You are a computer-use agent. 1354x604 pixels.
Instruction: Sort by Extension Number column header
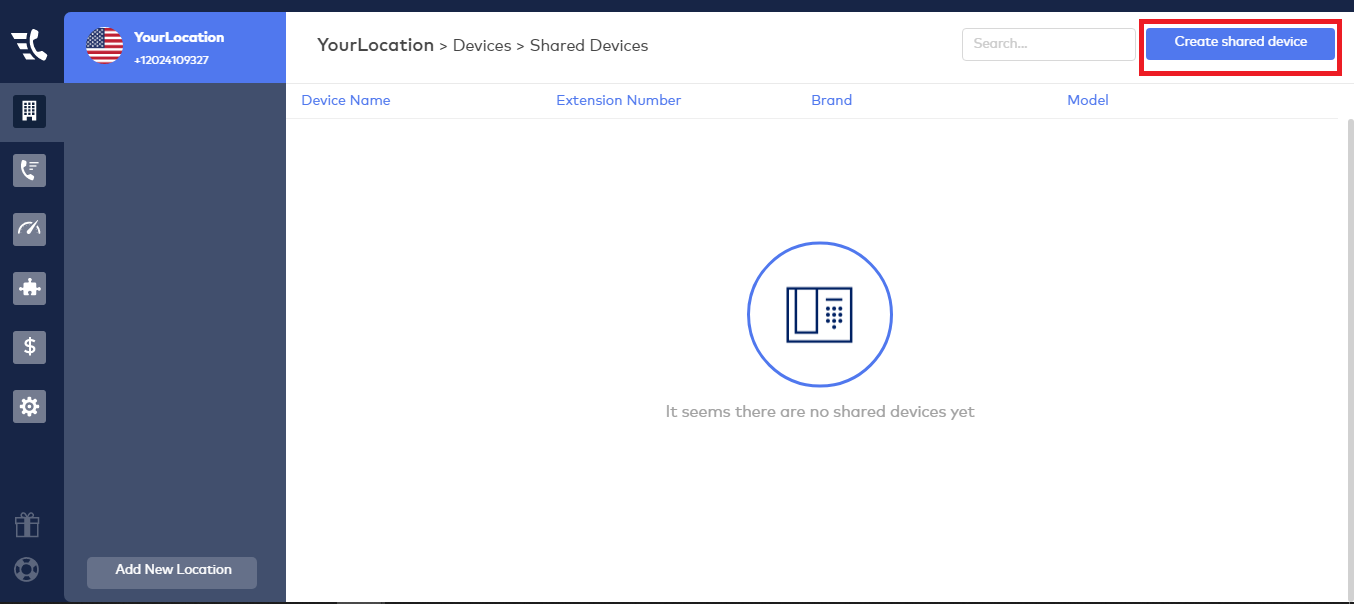click(619, 100)
